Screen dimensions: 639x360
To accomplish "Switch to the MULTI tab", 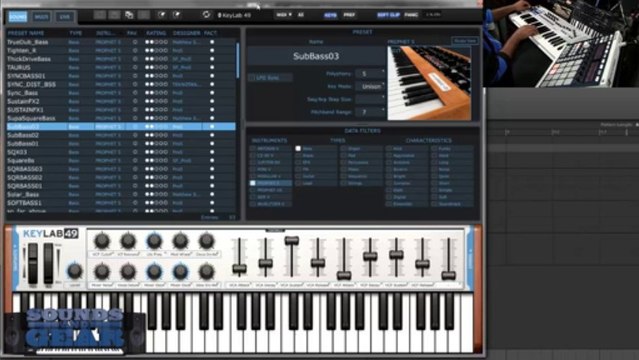I will tap(41, 17).
